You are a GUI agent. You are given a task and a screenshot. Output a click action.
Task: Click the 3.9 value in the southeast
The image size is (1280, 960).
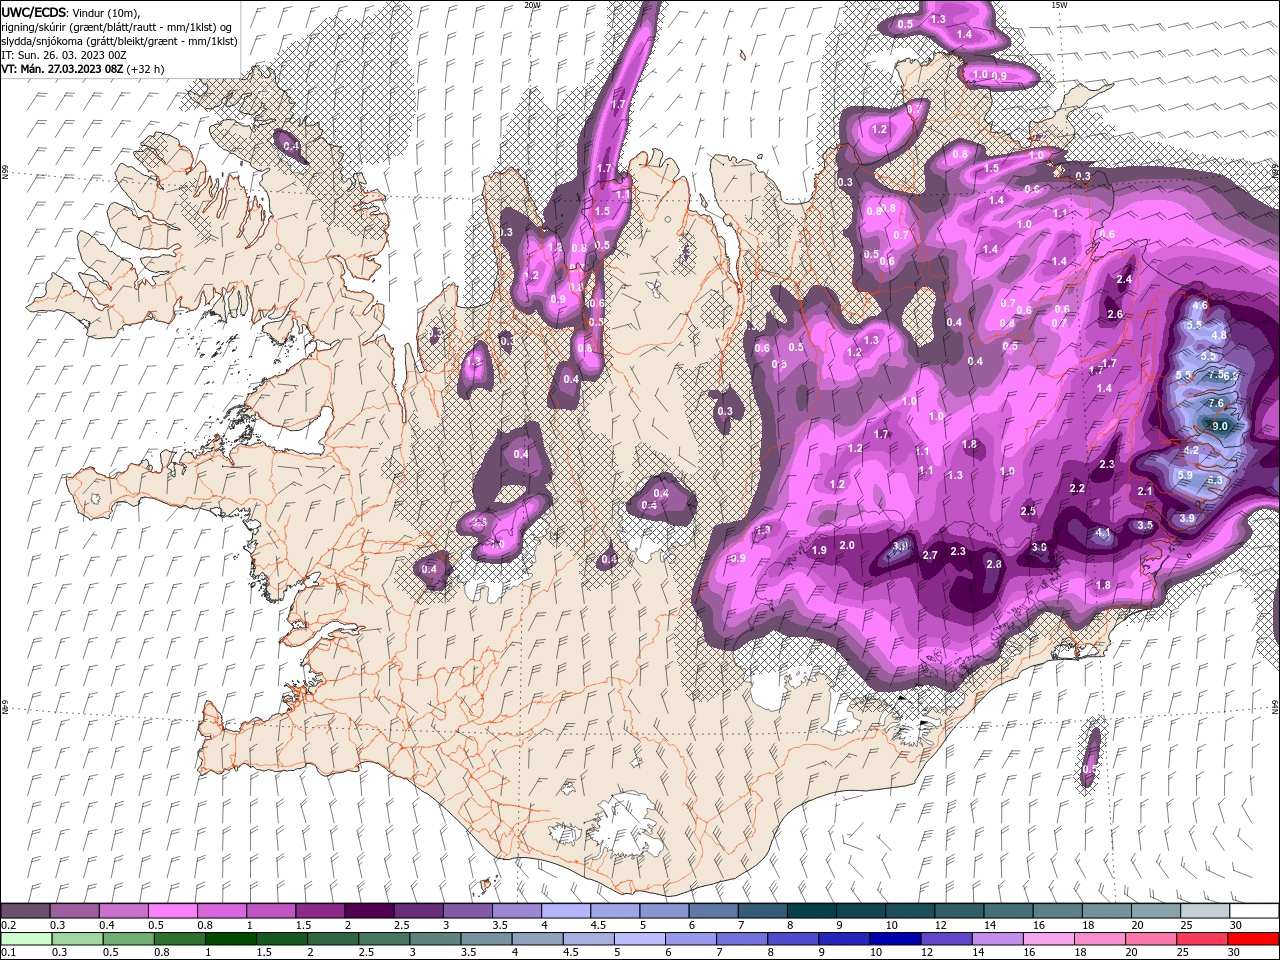(1187, 518)
